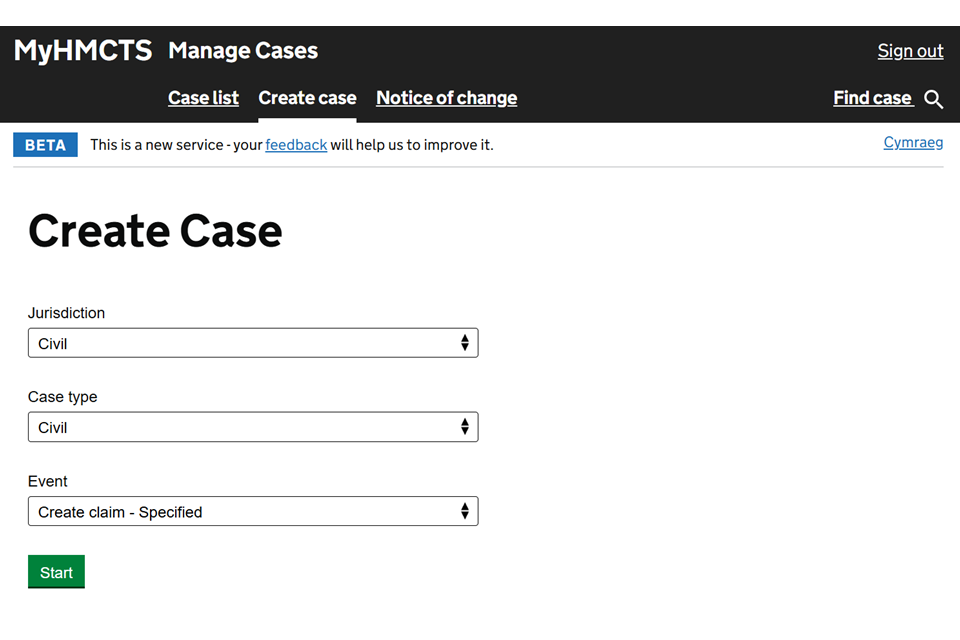Open the feedback link in the banner
This screenshot has height=640, width=960.
click(296, 145)
